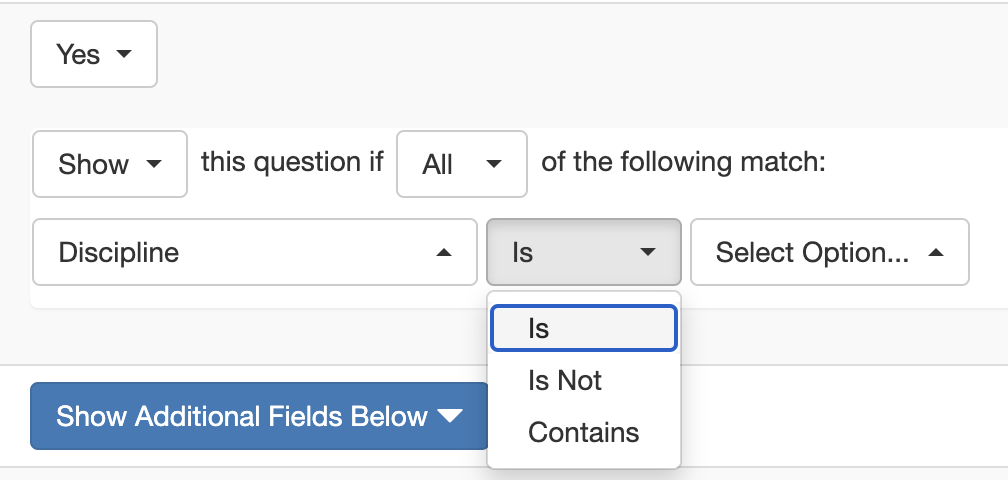This screenshot has height=480, width=1008.
Task: Expand the All match-type dropdown
Action: [x=462, y=164]
